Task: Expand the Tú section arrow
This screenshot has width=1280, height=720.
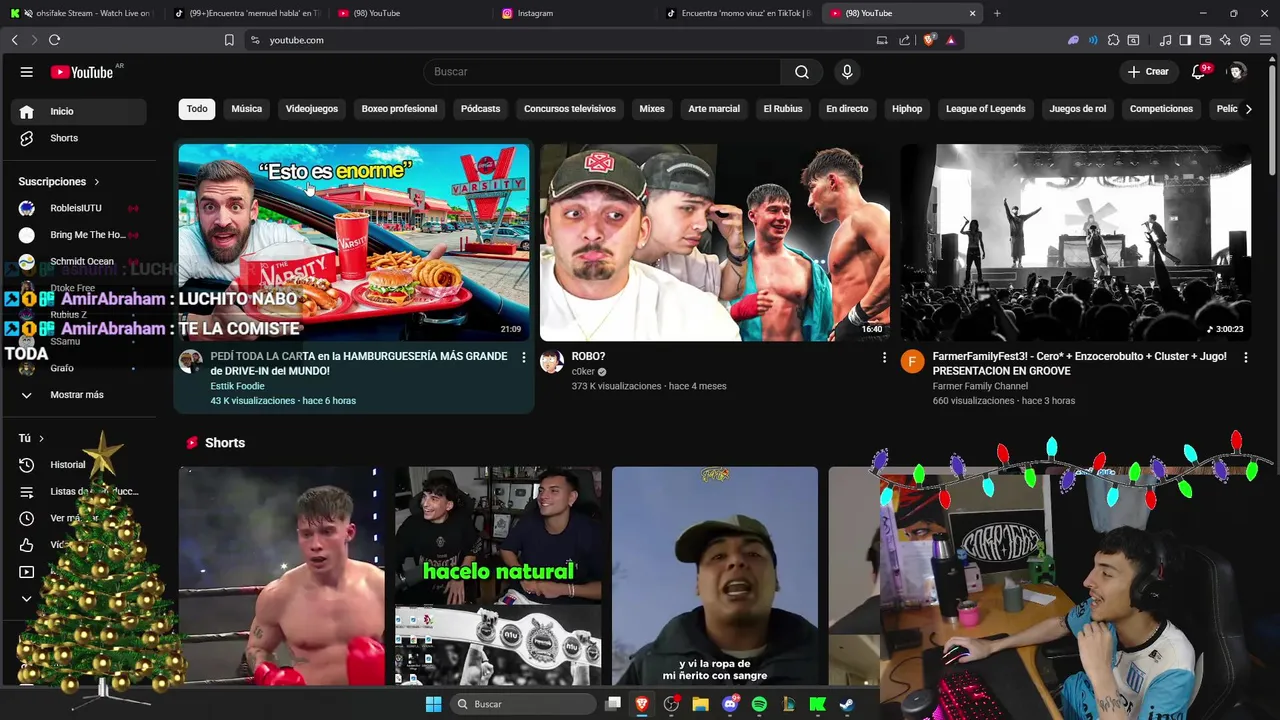Action: [41, 439]
